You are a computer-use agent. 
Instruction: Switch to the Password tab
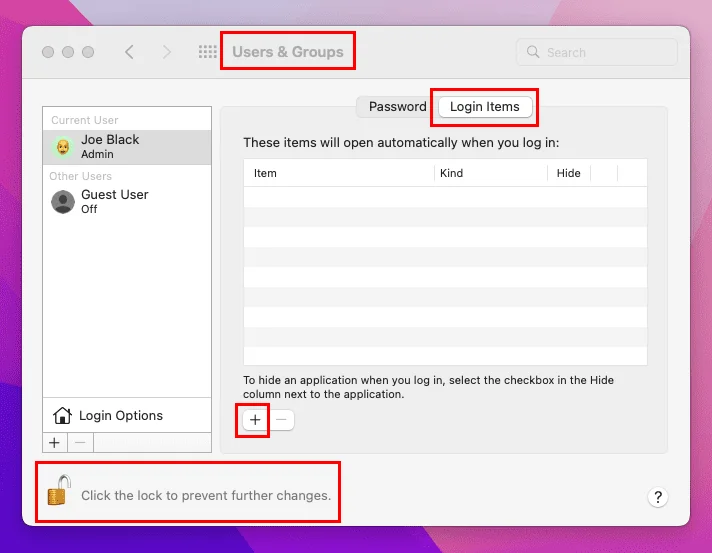[397, 107]
